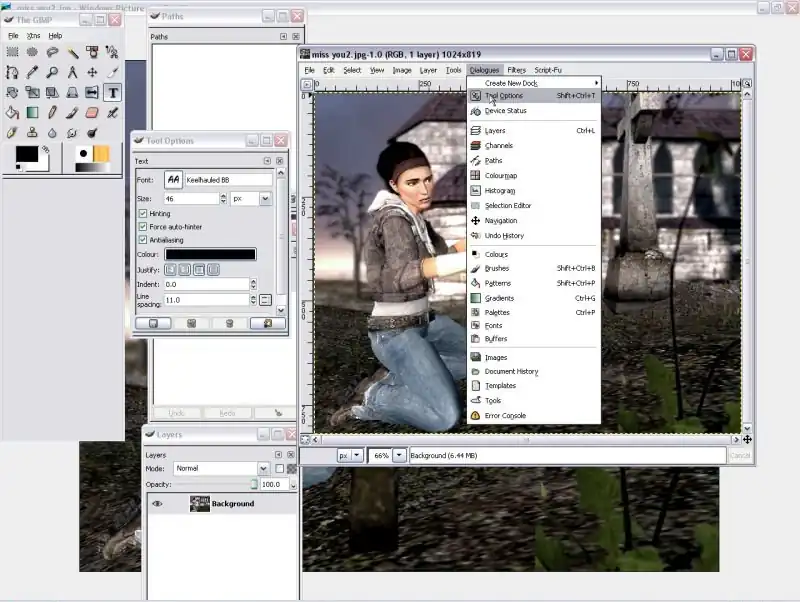Select the Rectangle Select tool
The height and width of the screenshot is (602, 800).
click(12, 52)
